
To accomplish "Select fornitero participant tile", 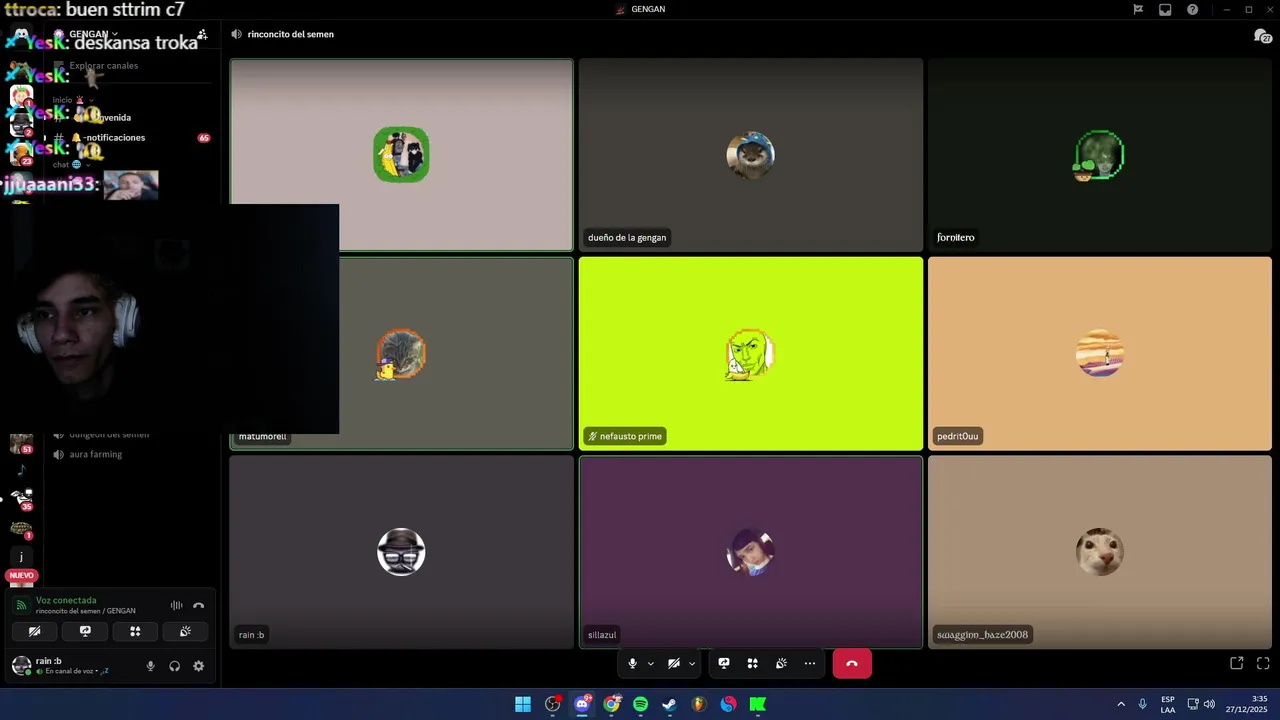I will pyautogui.click(x=1099, y=154).
